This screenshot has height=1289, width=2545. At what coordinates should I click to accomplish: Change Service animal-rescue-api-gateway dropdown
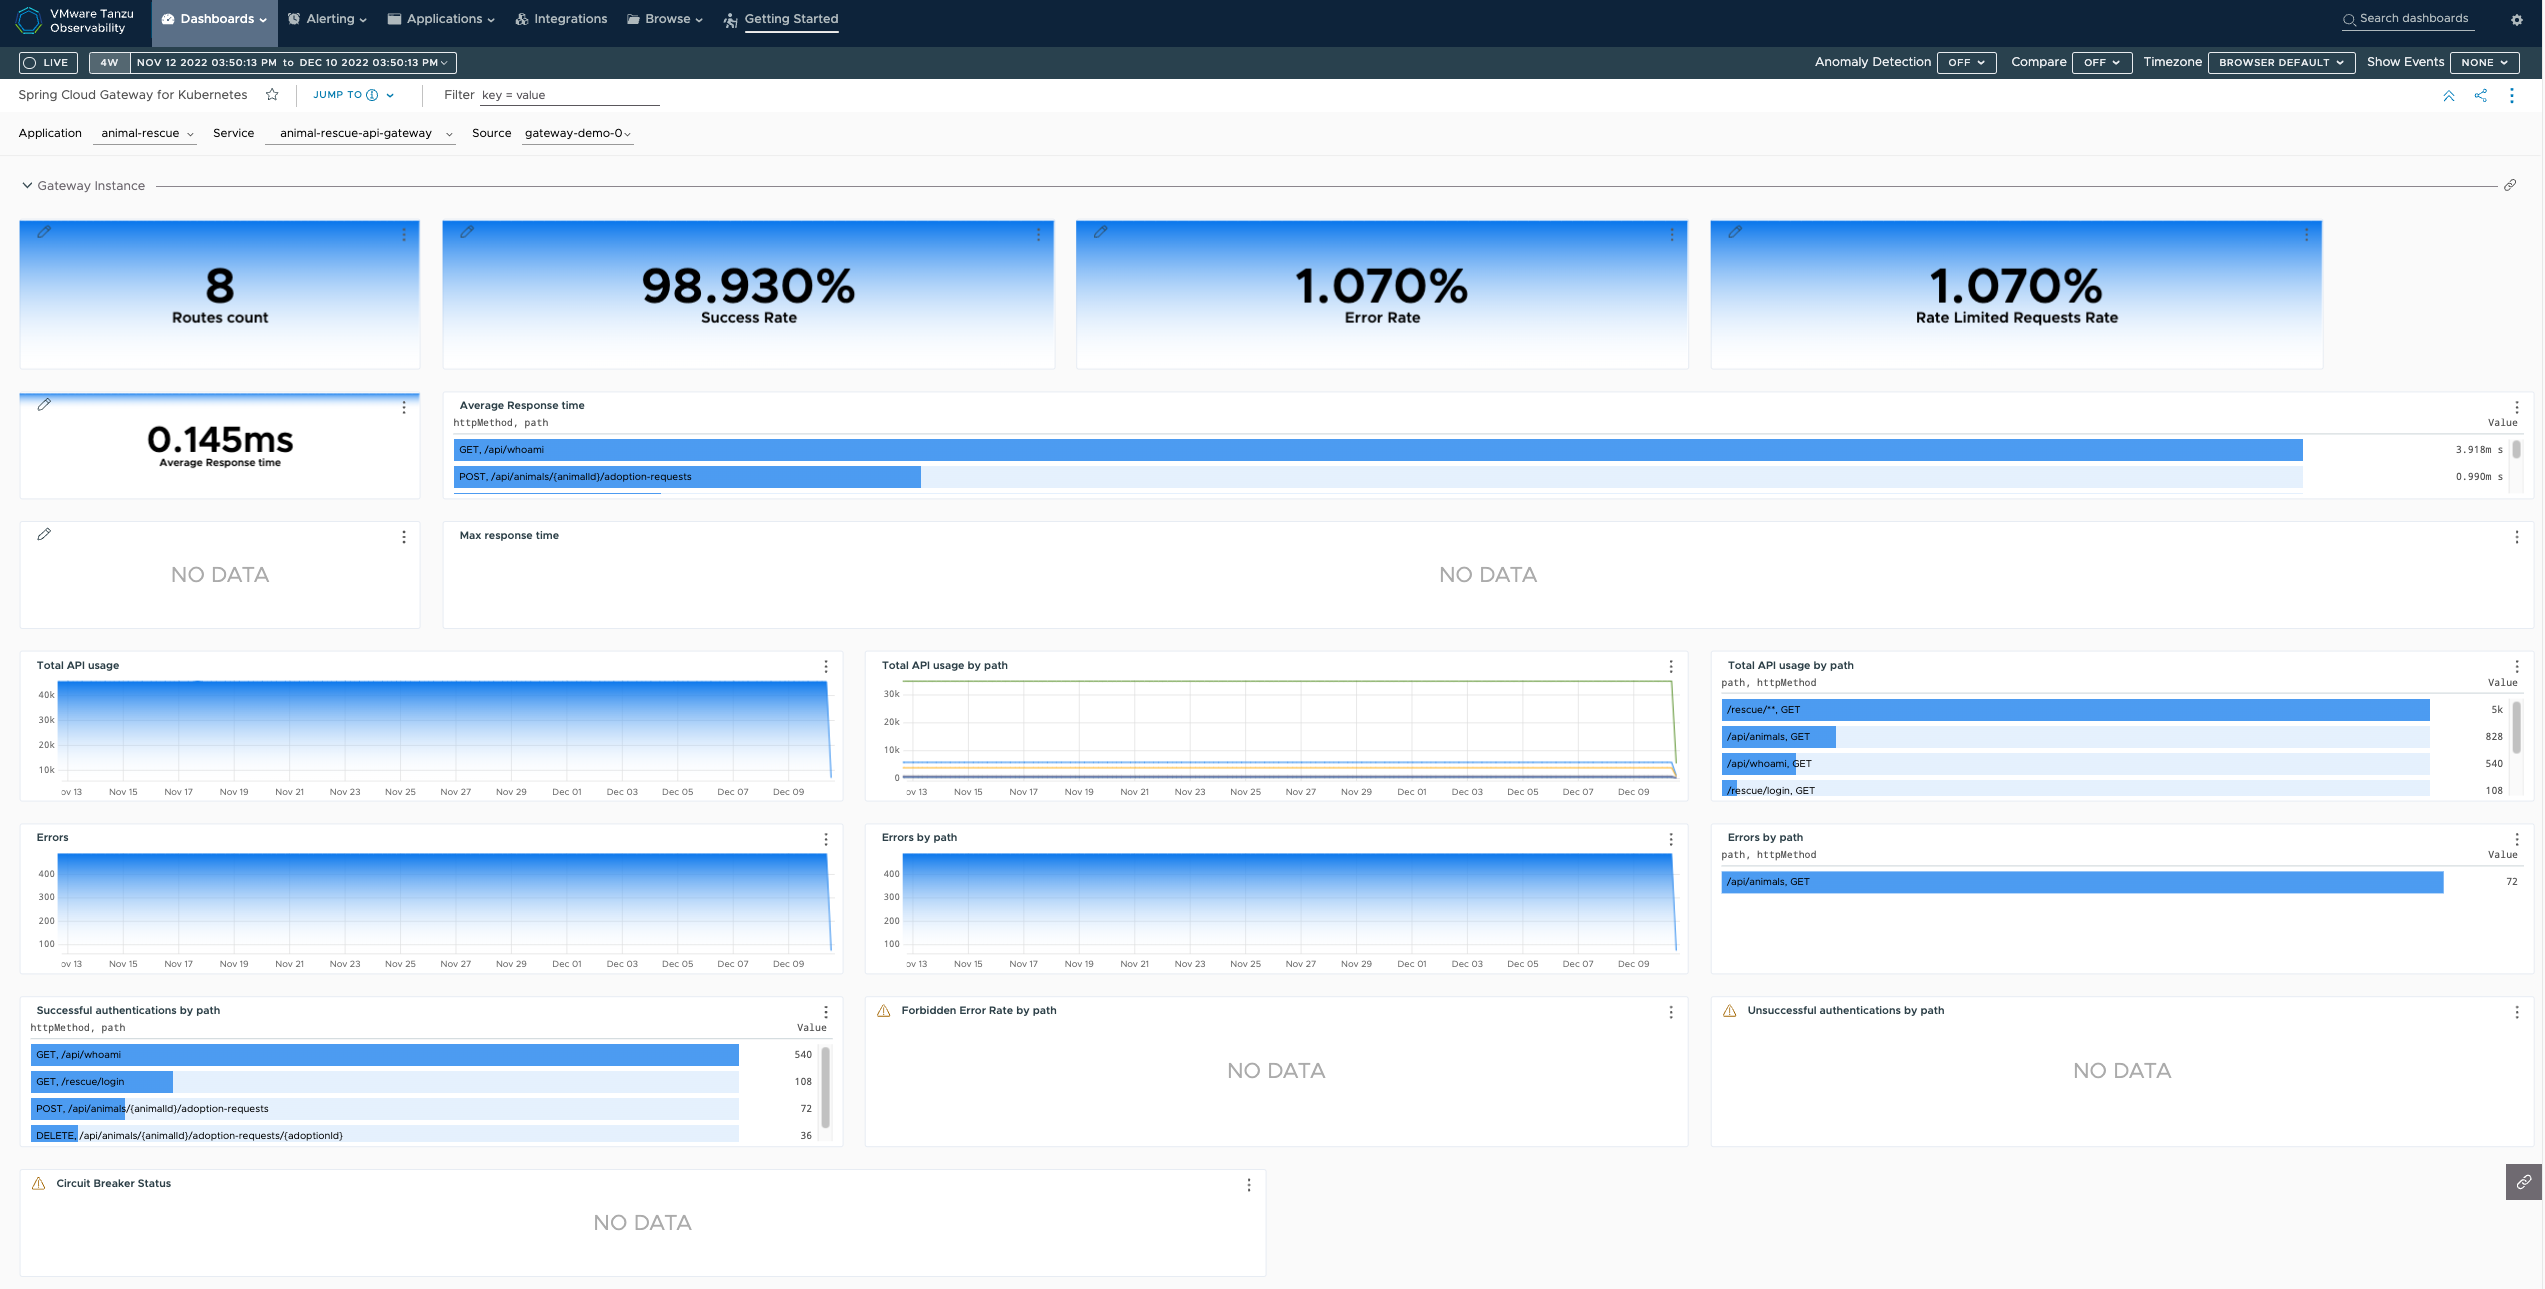[x=361, y=133]
